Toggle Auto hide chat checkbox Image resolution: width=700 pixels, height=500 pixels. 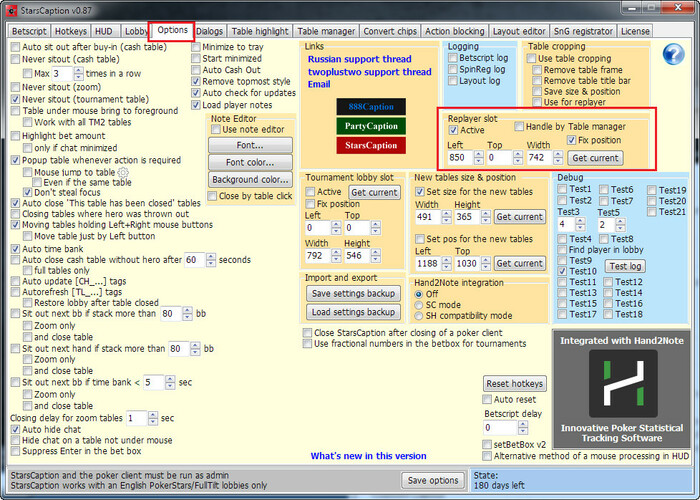click(16, 429)
